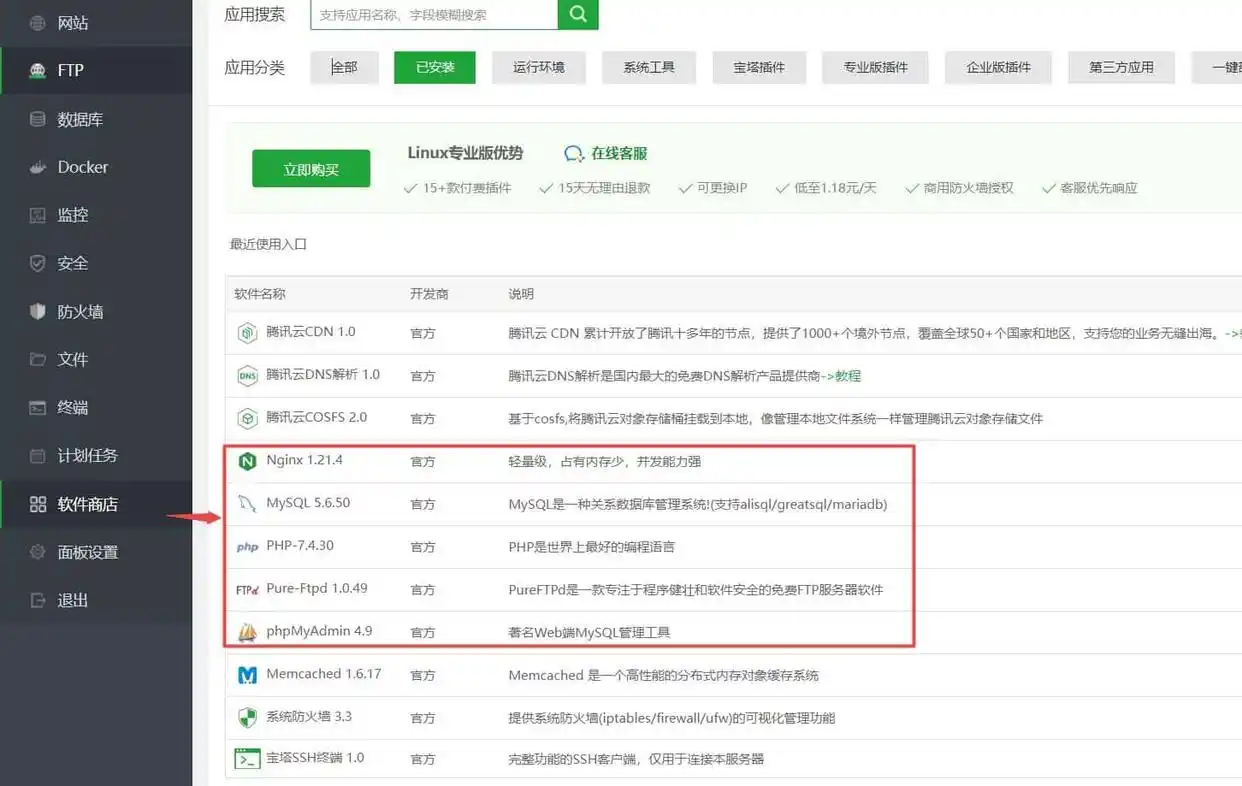Image resolution: width=1242 pixels, height=786 pixels.
Task: Click the Memcached 1.6.17 icon
Action: [x=247, y=675]
